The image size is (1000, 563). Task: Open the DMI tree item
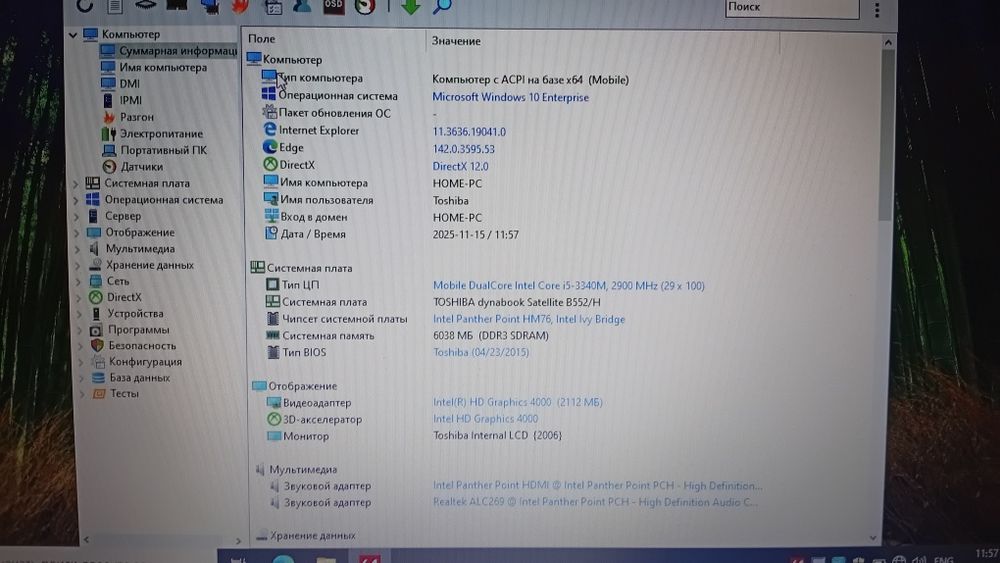(x=129, y=84)
